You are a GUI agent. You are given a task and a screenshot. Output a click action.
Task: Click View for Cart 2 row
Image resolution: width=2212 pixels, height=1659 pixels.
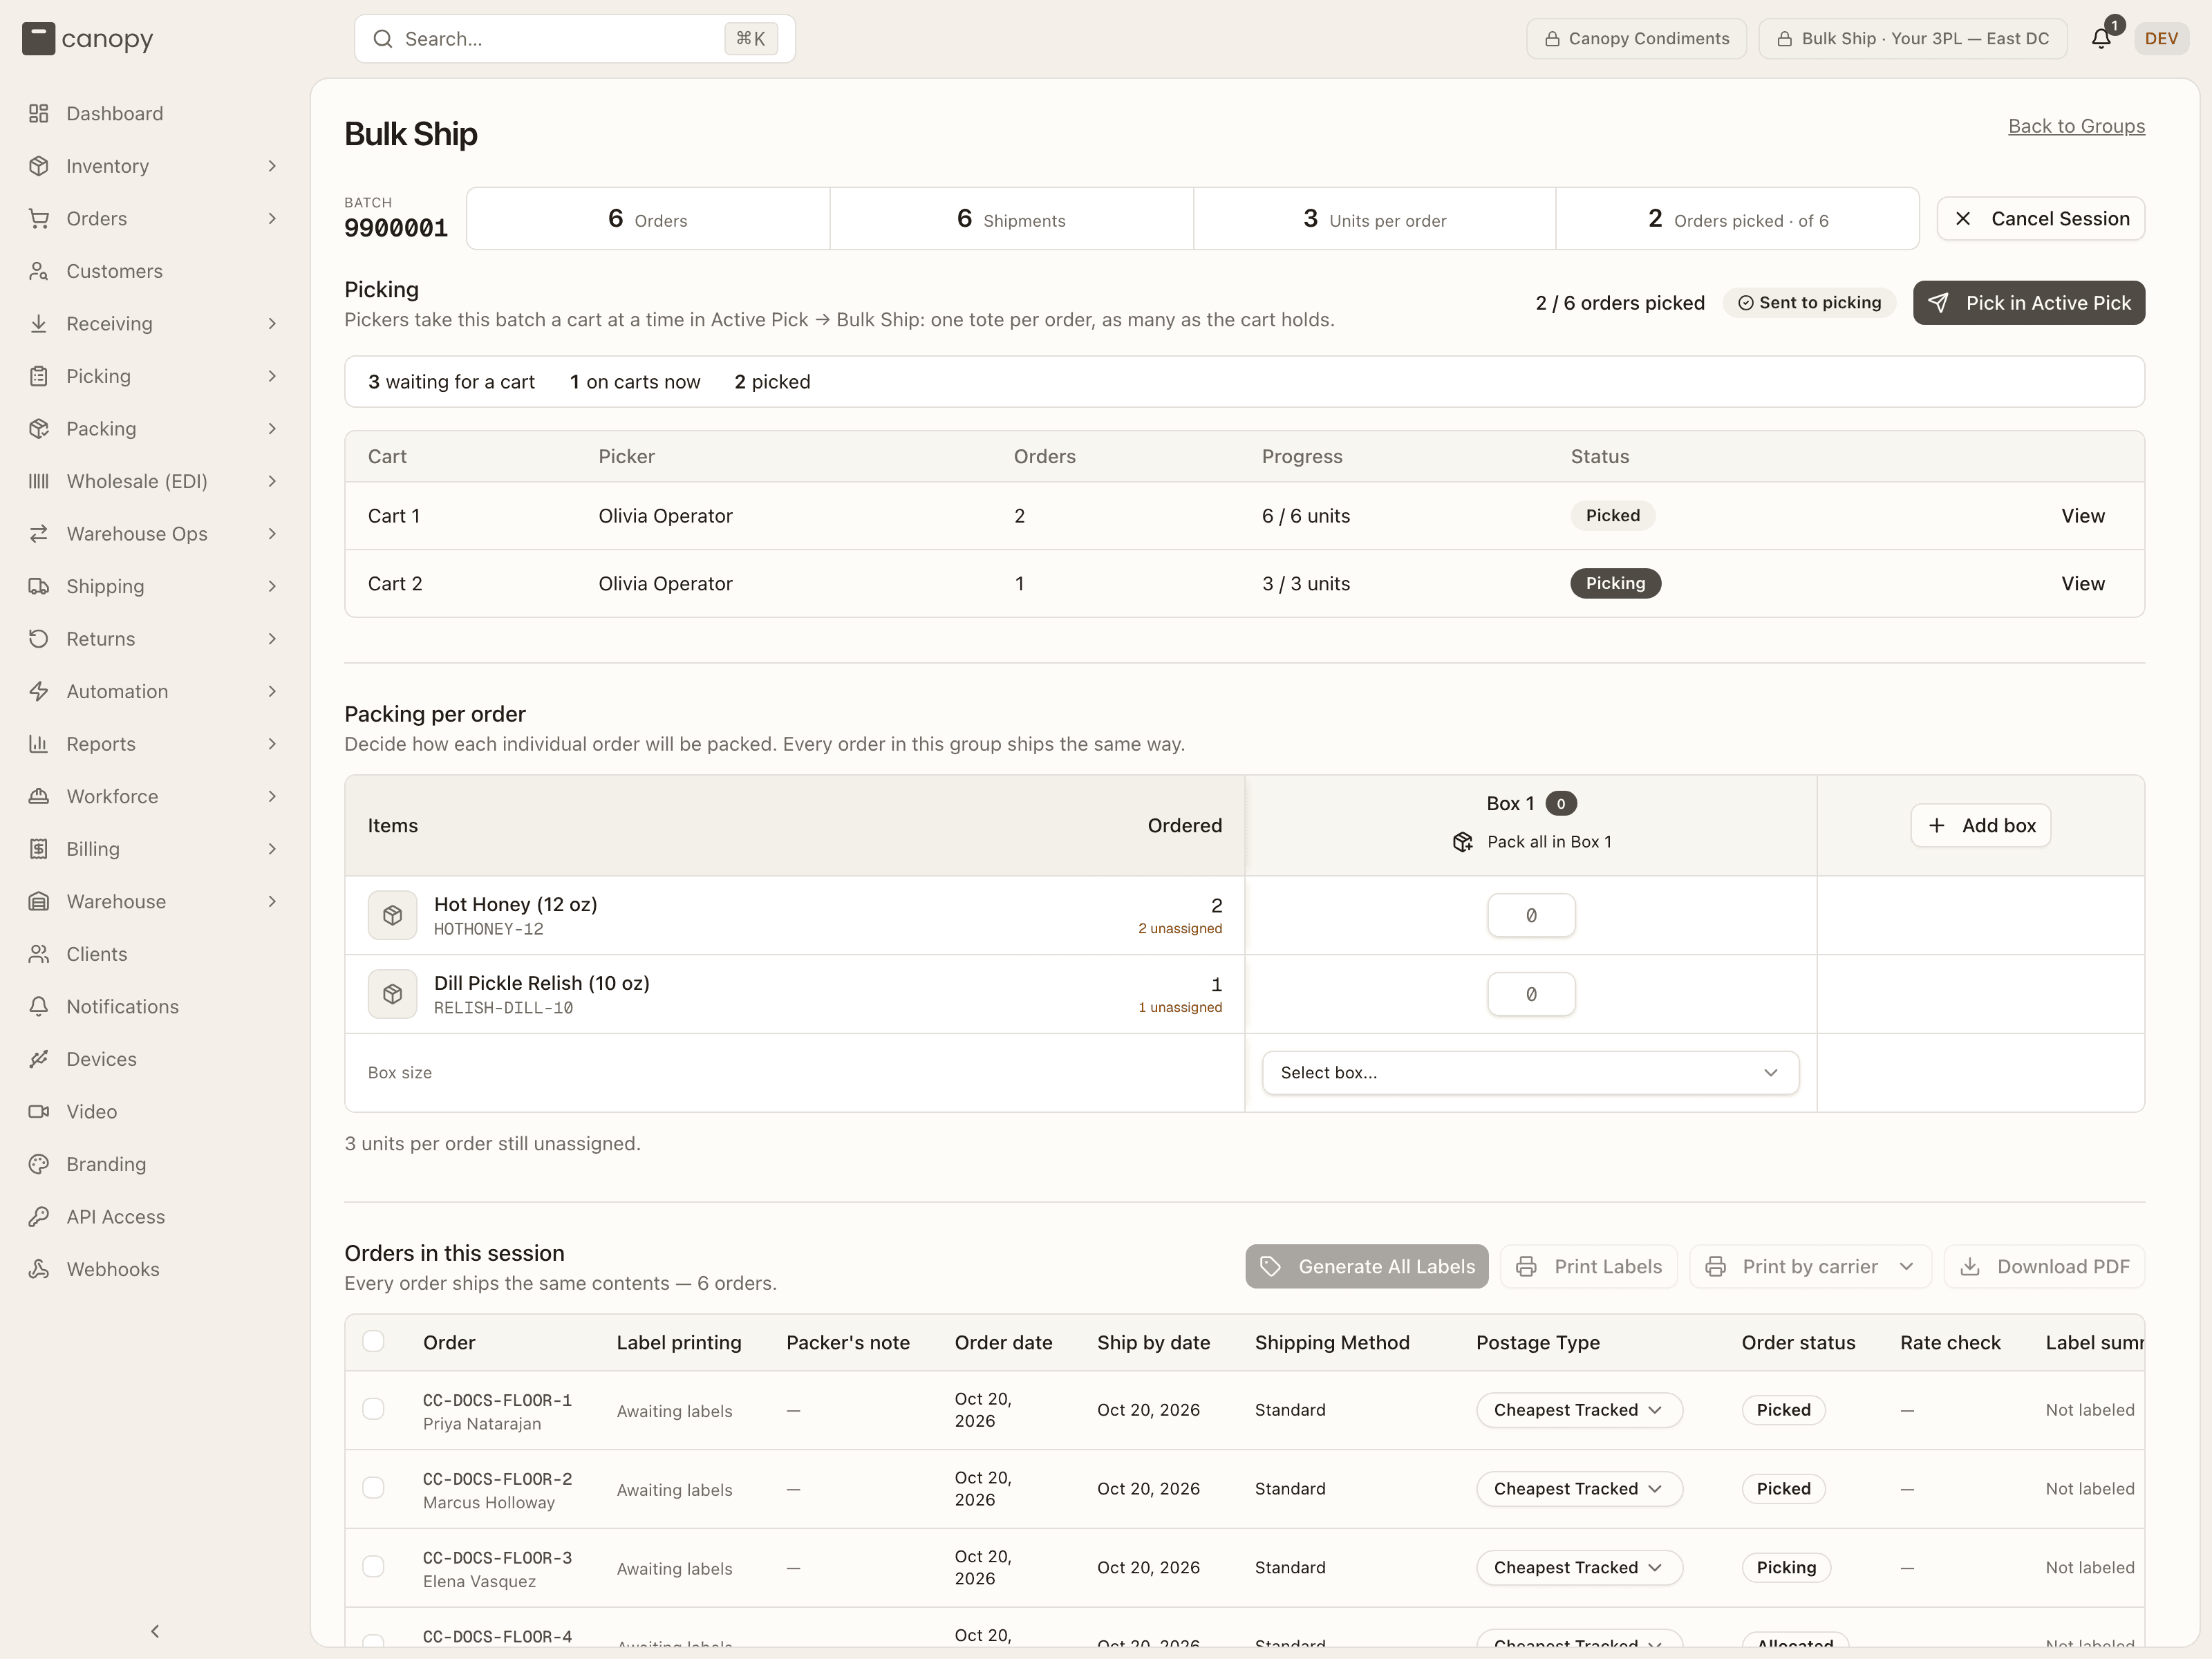point(2083,584)
